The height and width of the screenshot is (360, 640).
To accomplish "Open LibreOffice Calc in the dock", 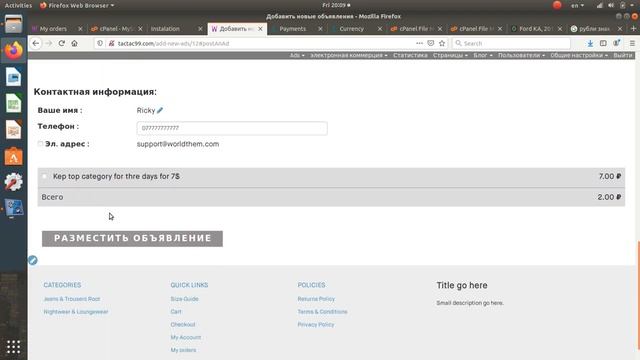I will [13, 103].
